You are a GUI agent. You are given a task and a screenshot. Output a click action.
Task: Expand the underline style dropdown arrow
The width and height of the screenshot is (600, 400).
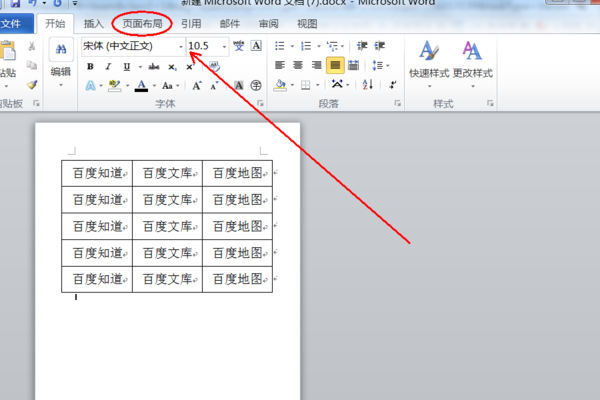click(x=140, y=67)
